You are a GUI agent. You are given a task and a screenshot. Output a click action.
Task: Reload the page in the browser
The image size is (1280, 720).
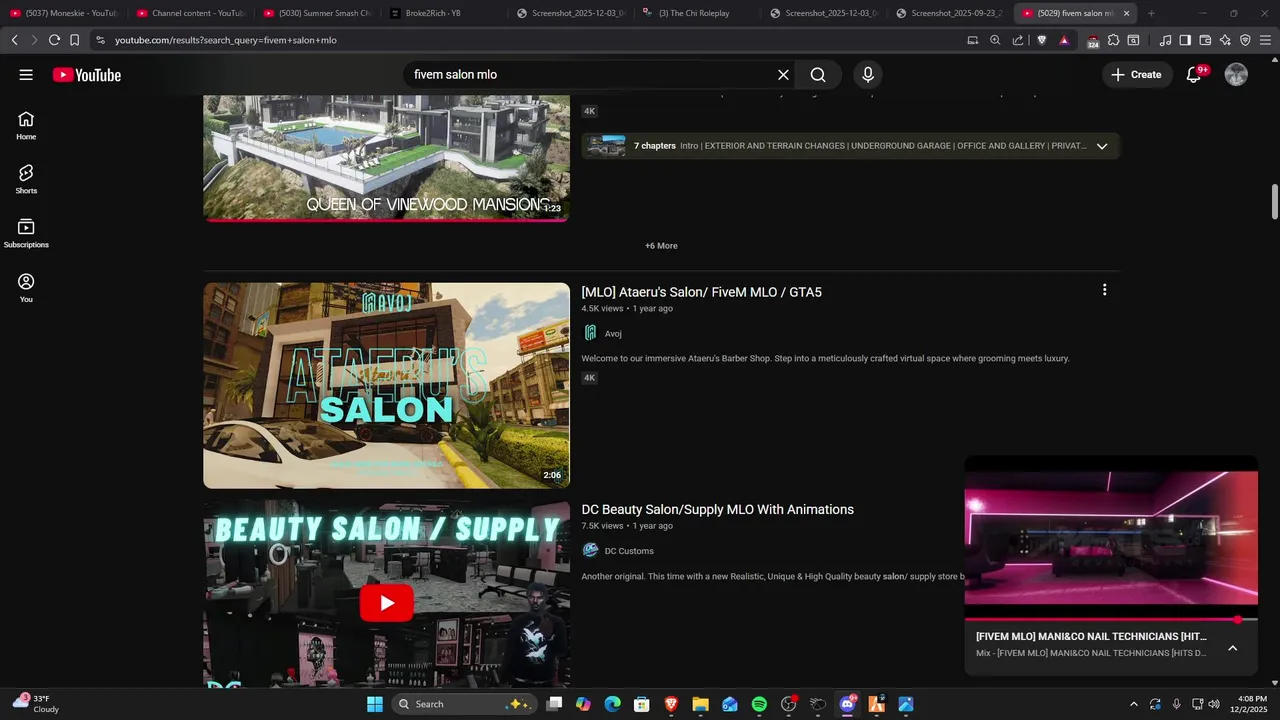[54, 40]
